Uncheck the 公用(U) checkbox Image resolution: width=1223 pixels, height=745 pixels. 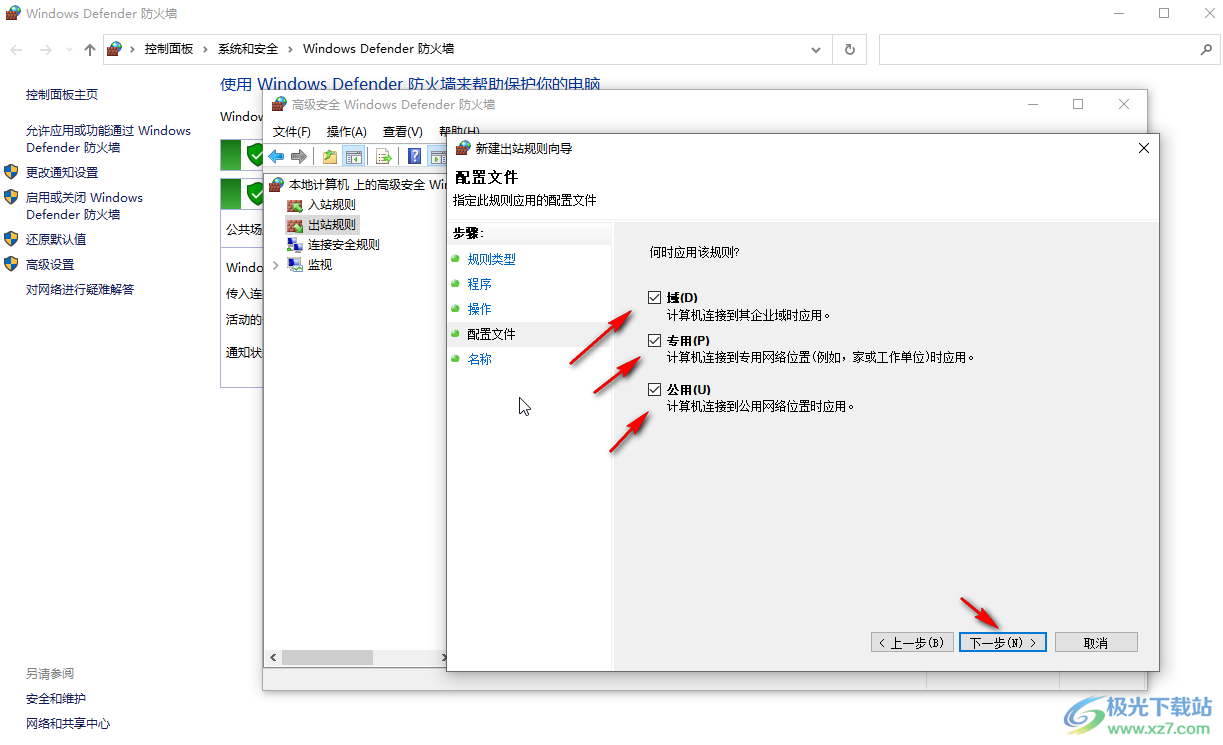[655, 390]
